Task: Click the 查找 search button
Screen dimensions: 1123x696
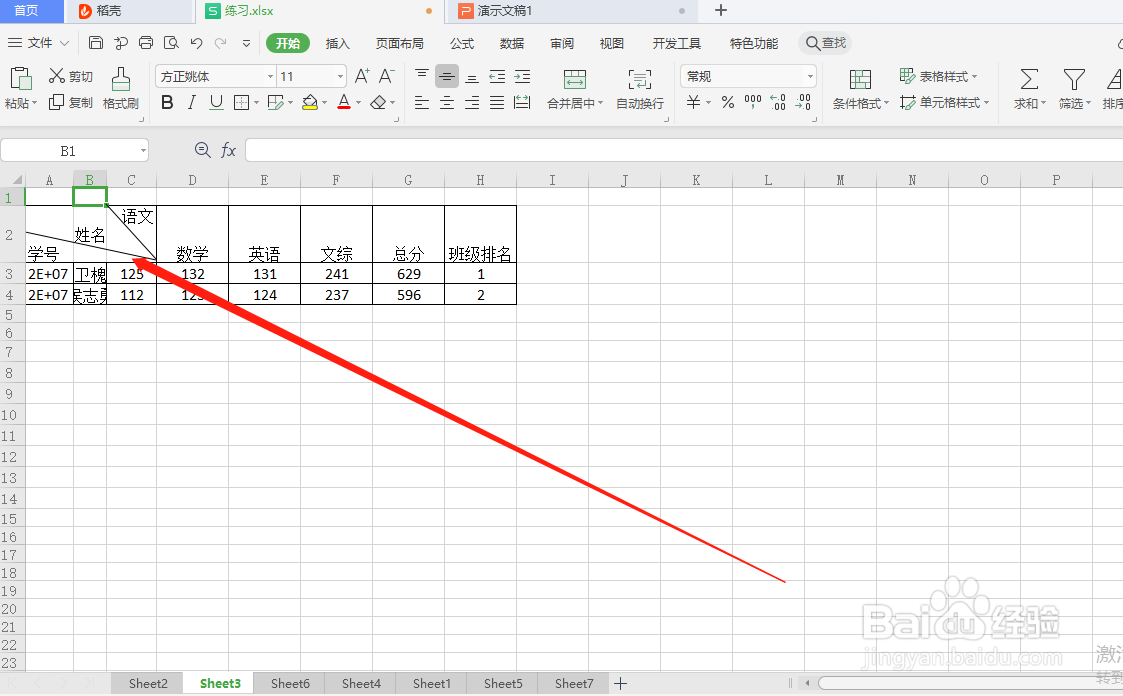Action: point(826,43)
